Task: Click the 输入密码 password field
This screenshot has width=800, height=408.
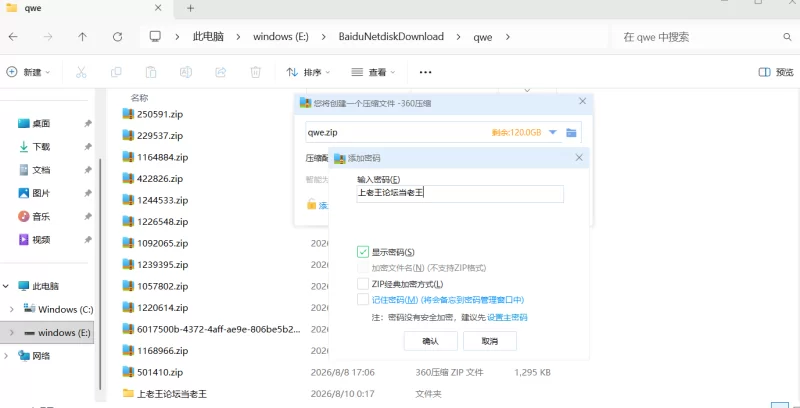Action: point(460,193)
